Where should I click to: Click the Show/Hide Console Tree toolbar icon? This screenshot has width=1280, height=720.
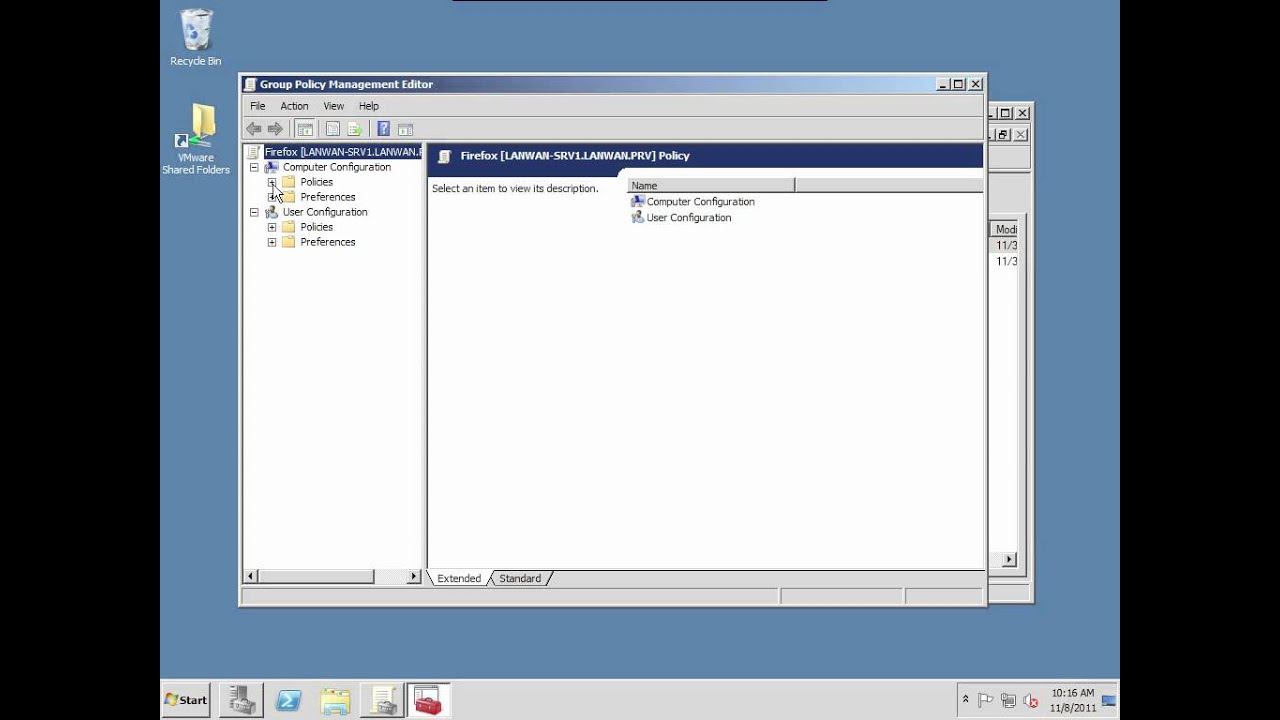point(305,128)
